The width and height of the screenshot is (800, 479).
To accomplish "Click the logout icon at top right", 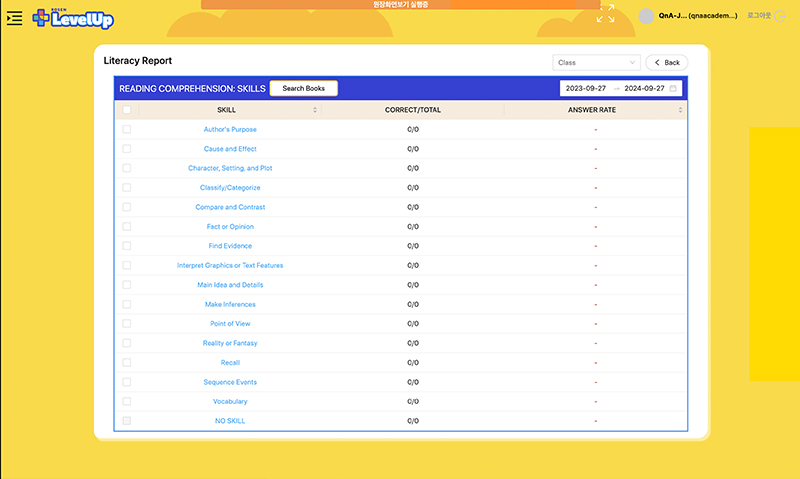I will (x=781, y=16).
